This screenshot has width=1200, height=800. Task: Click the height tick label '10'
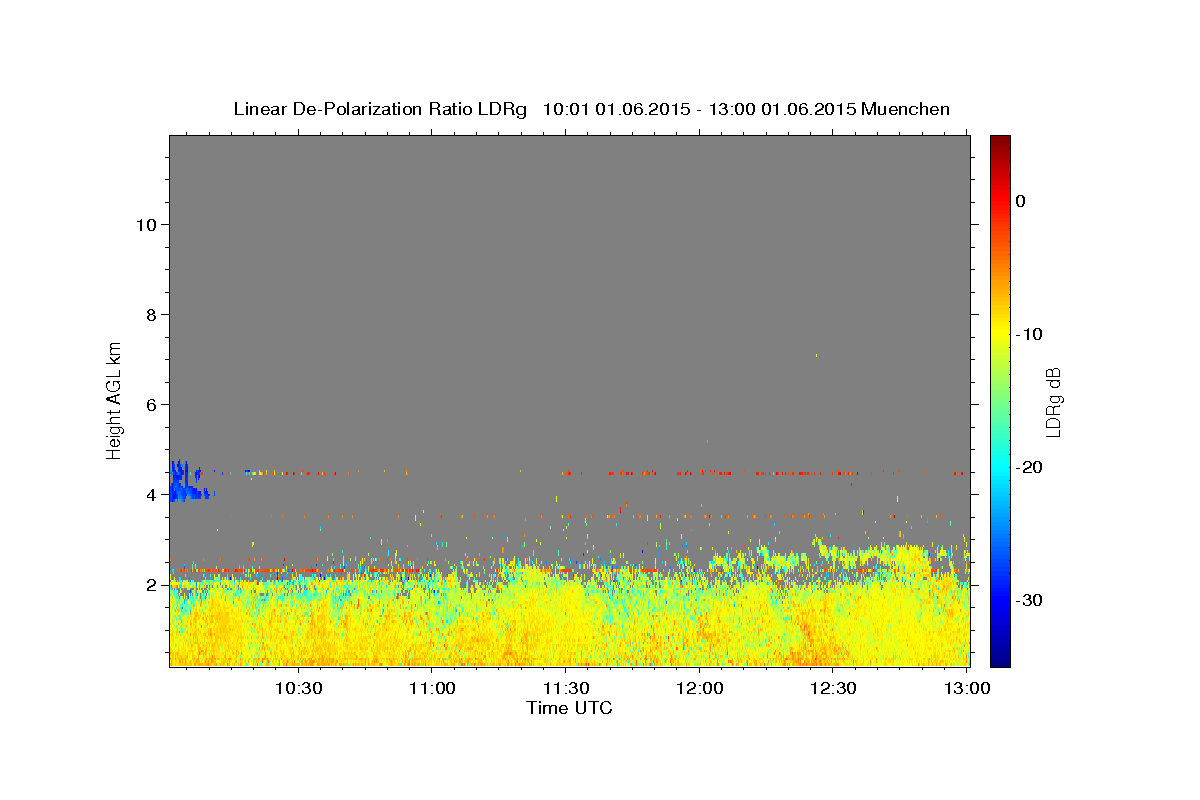145,224
